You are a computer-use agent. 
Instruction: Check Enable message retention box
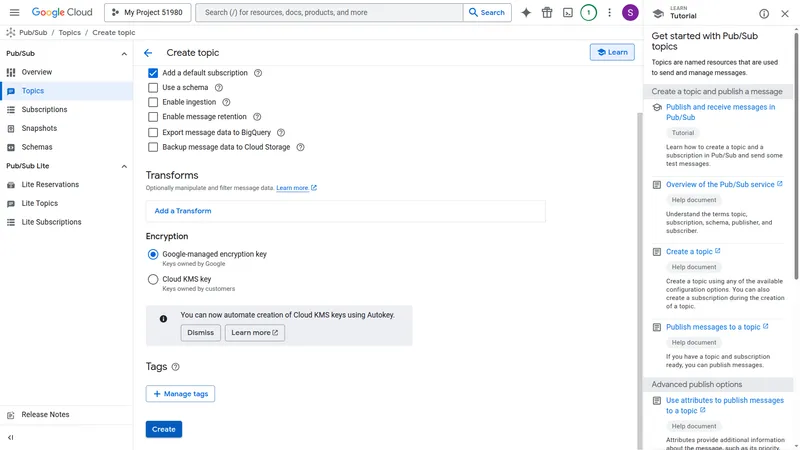[153, 117]
